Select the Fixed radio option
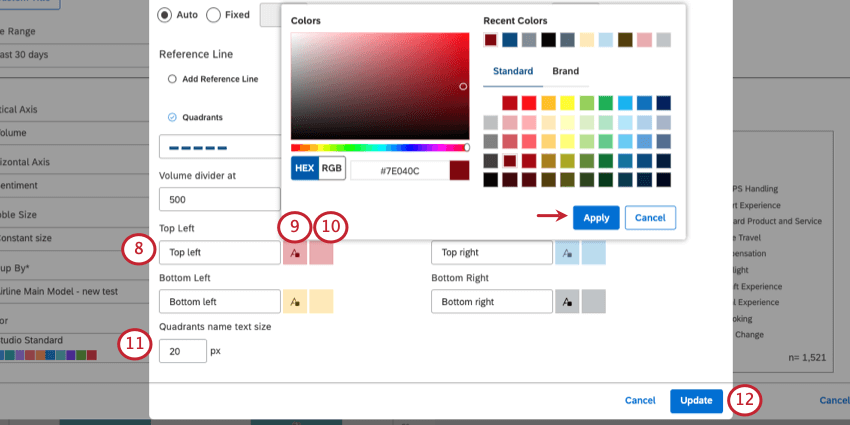Viewport: 850px width, 425px height. [x=214, y=15]
